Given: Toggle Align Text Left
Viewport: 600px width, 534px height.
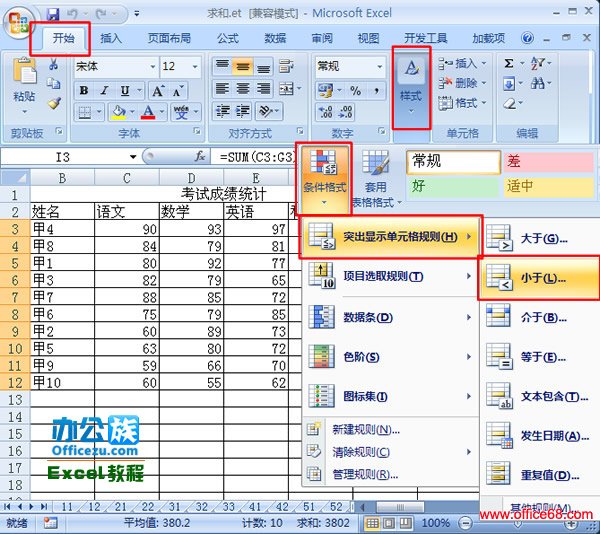Looking at the screenshot, I should click(x=222, y=89).
